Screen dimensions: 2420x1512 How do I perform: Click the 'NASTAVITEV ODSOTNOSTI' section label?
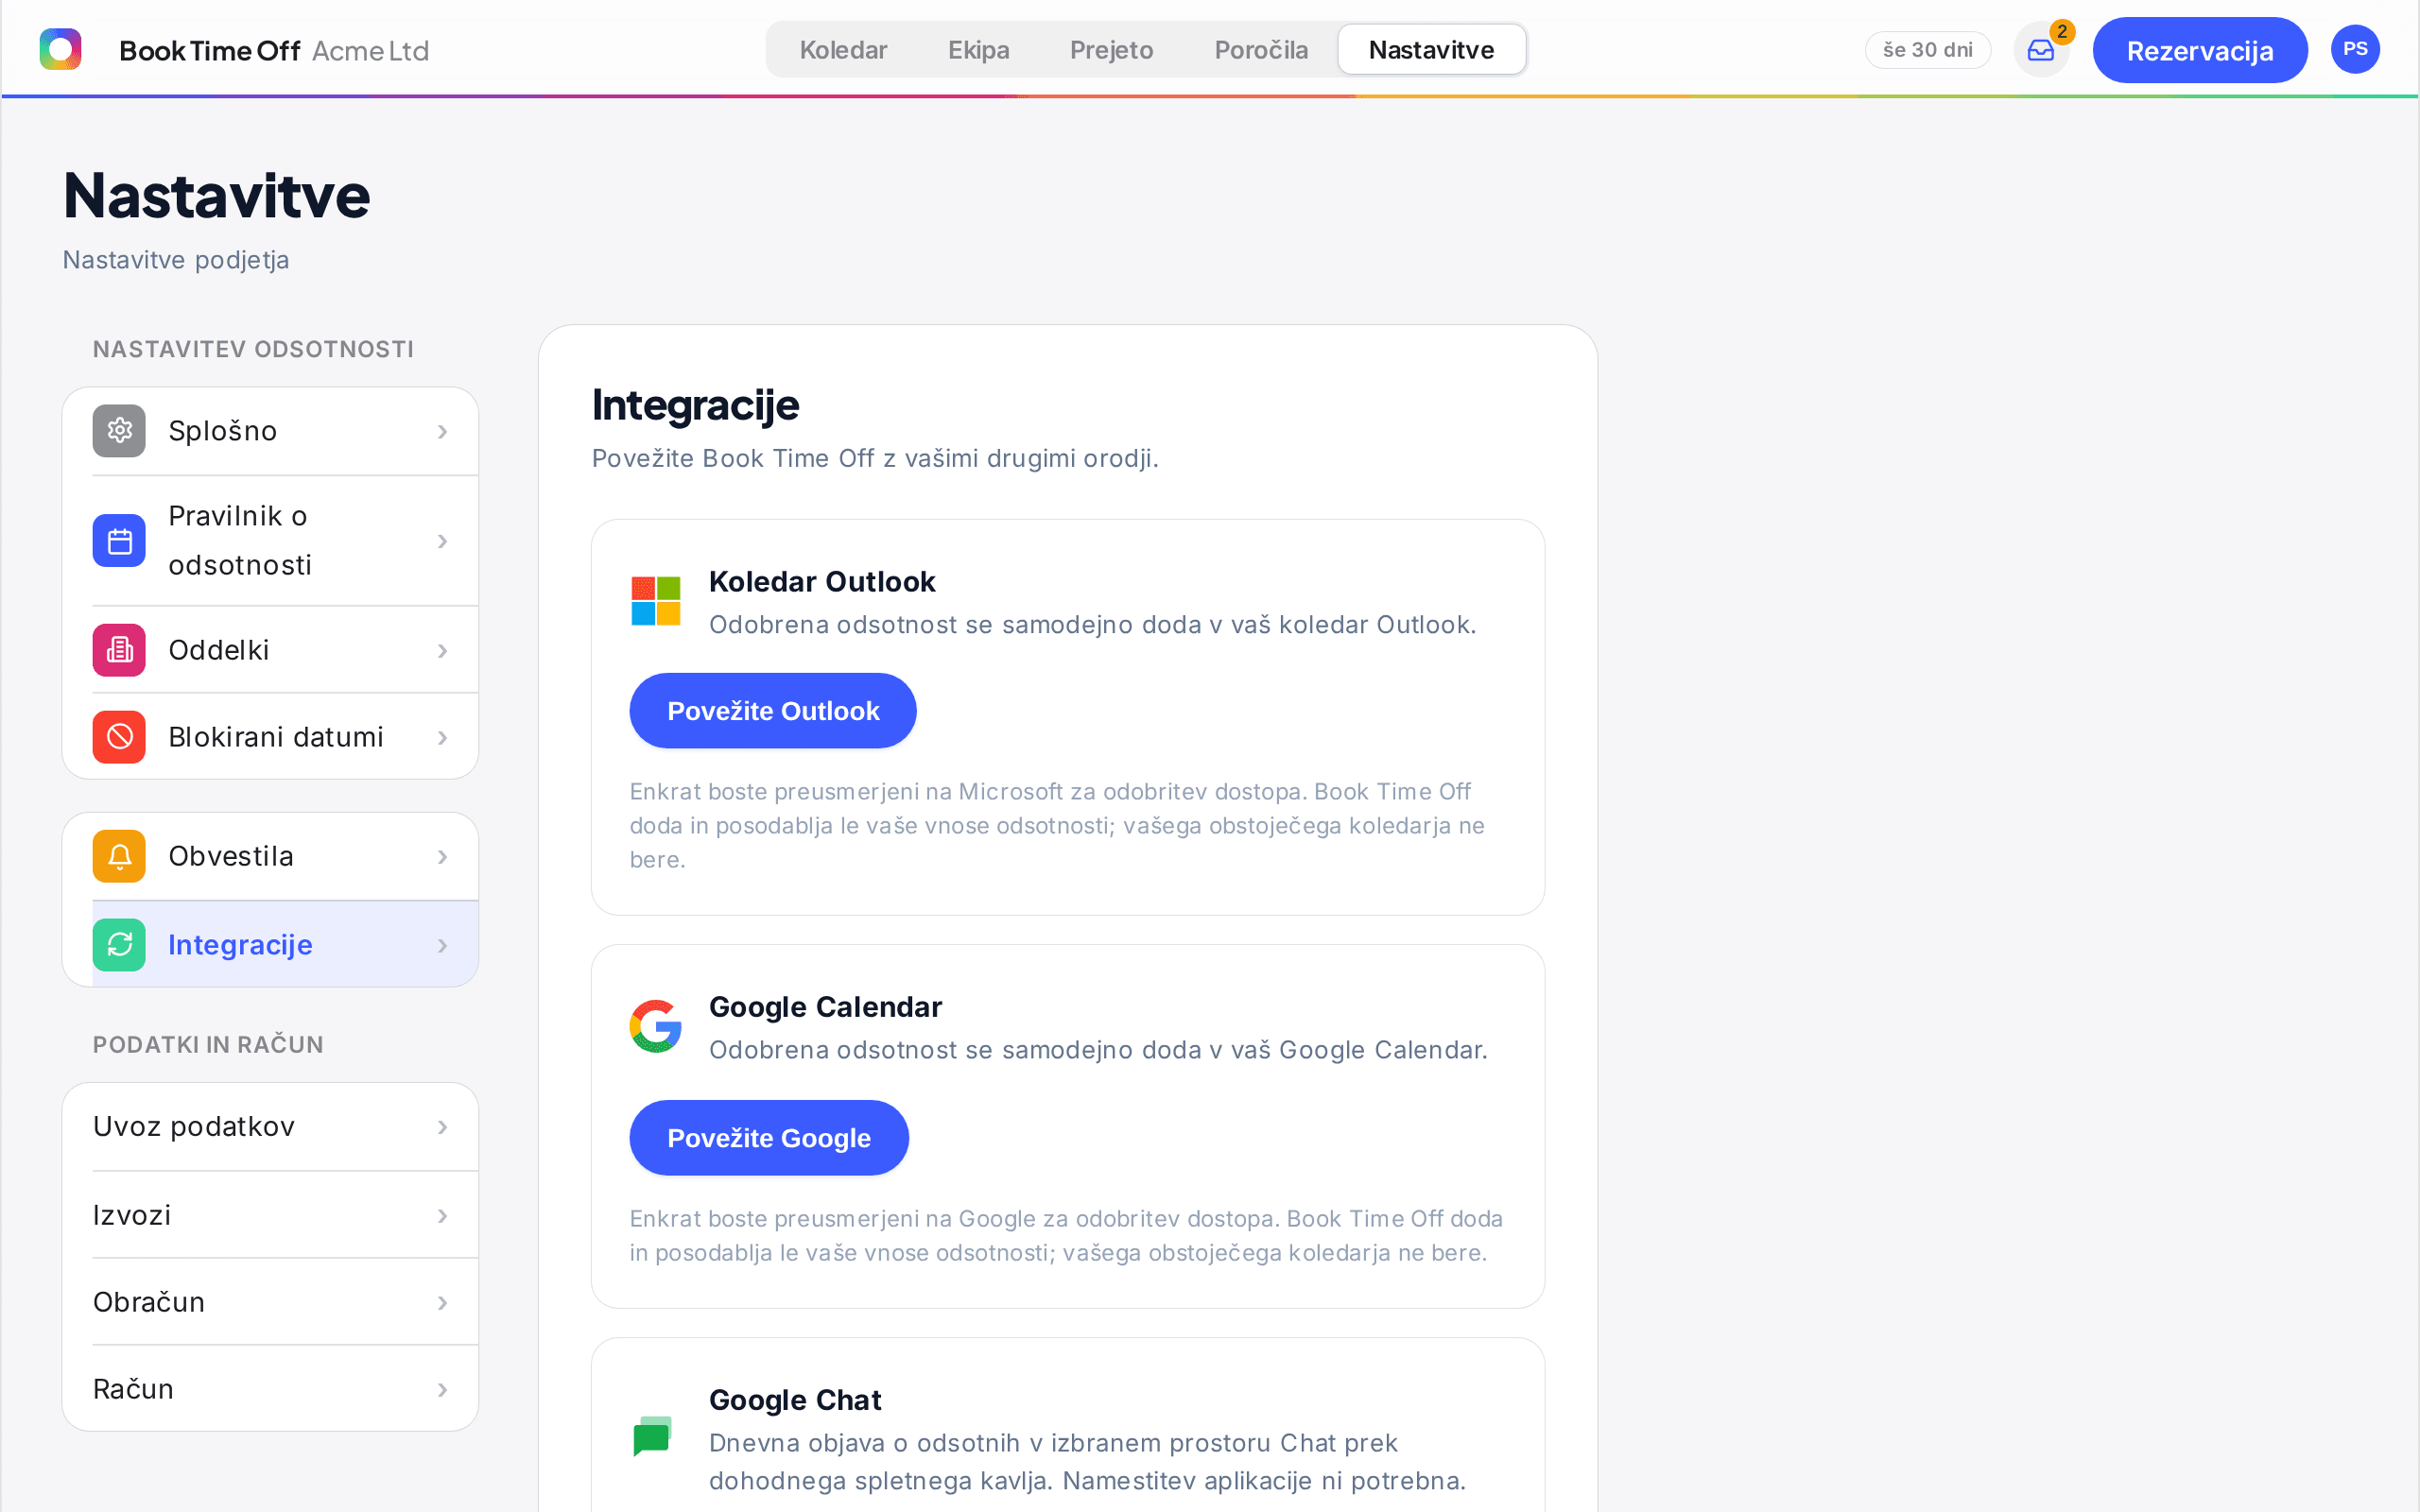click(253, 349)
